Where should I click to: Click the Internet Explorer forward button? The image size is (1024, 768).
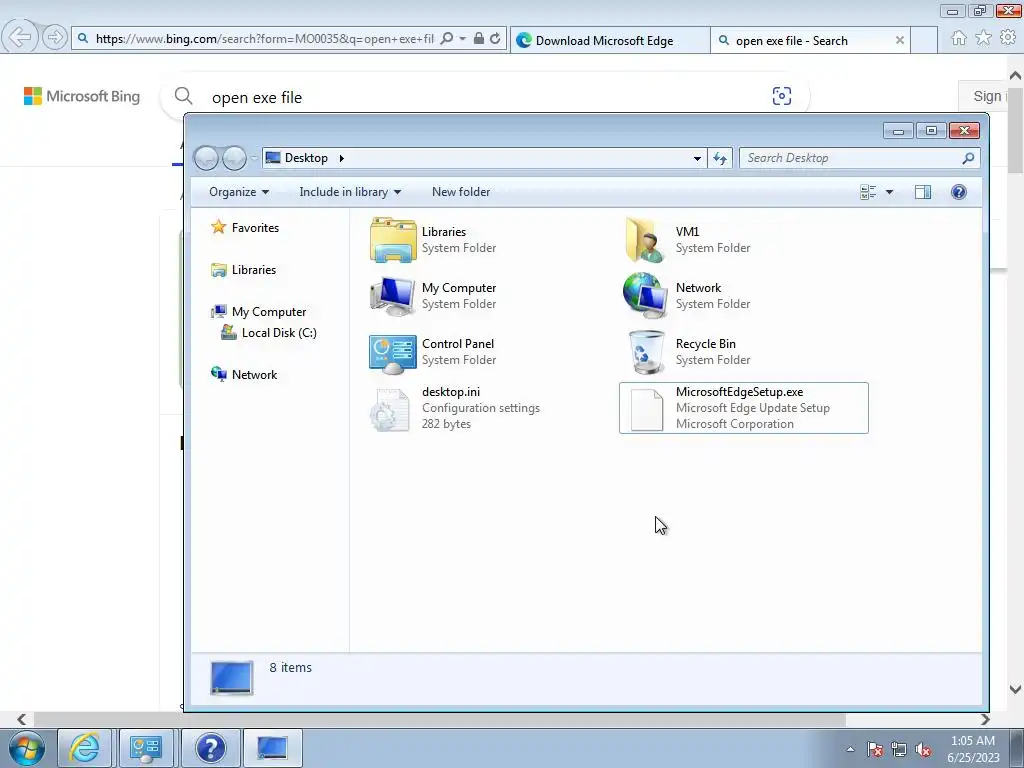(x=55, y=37)
